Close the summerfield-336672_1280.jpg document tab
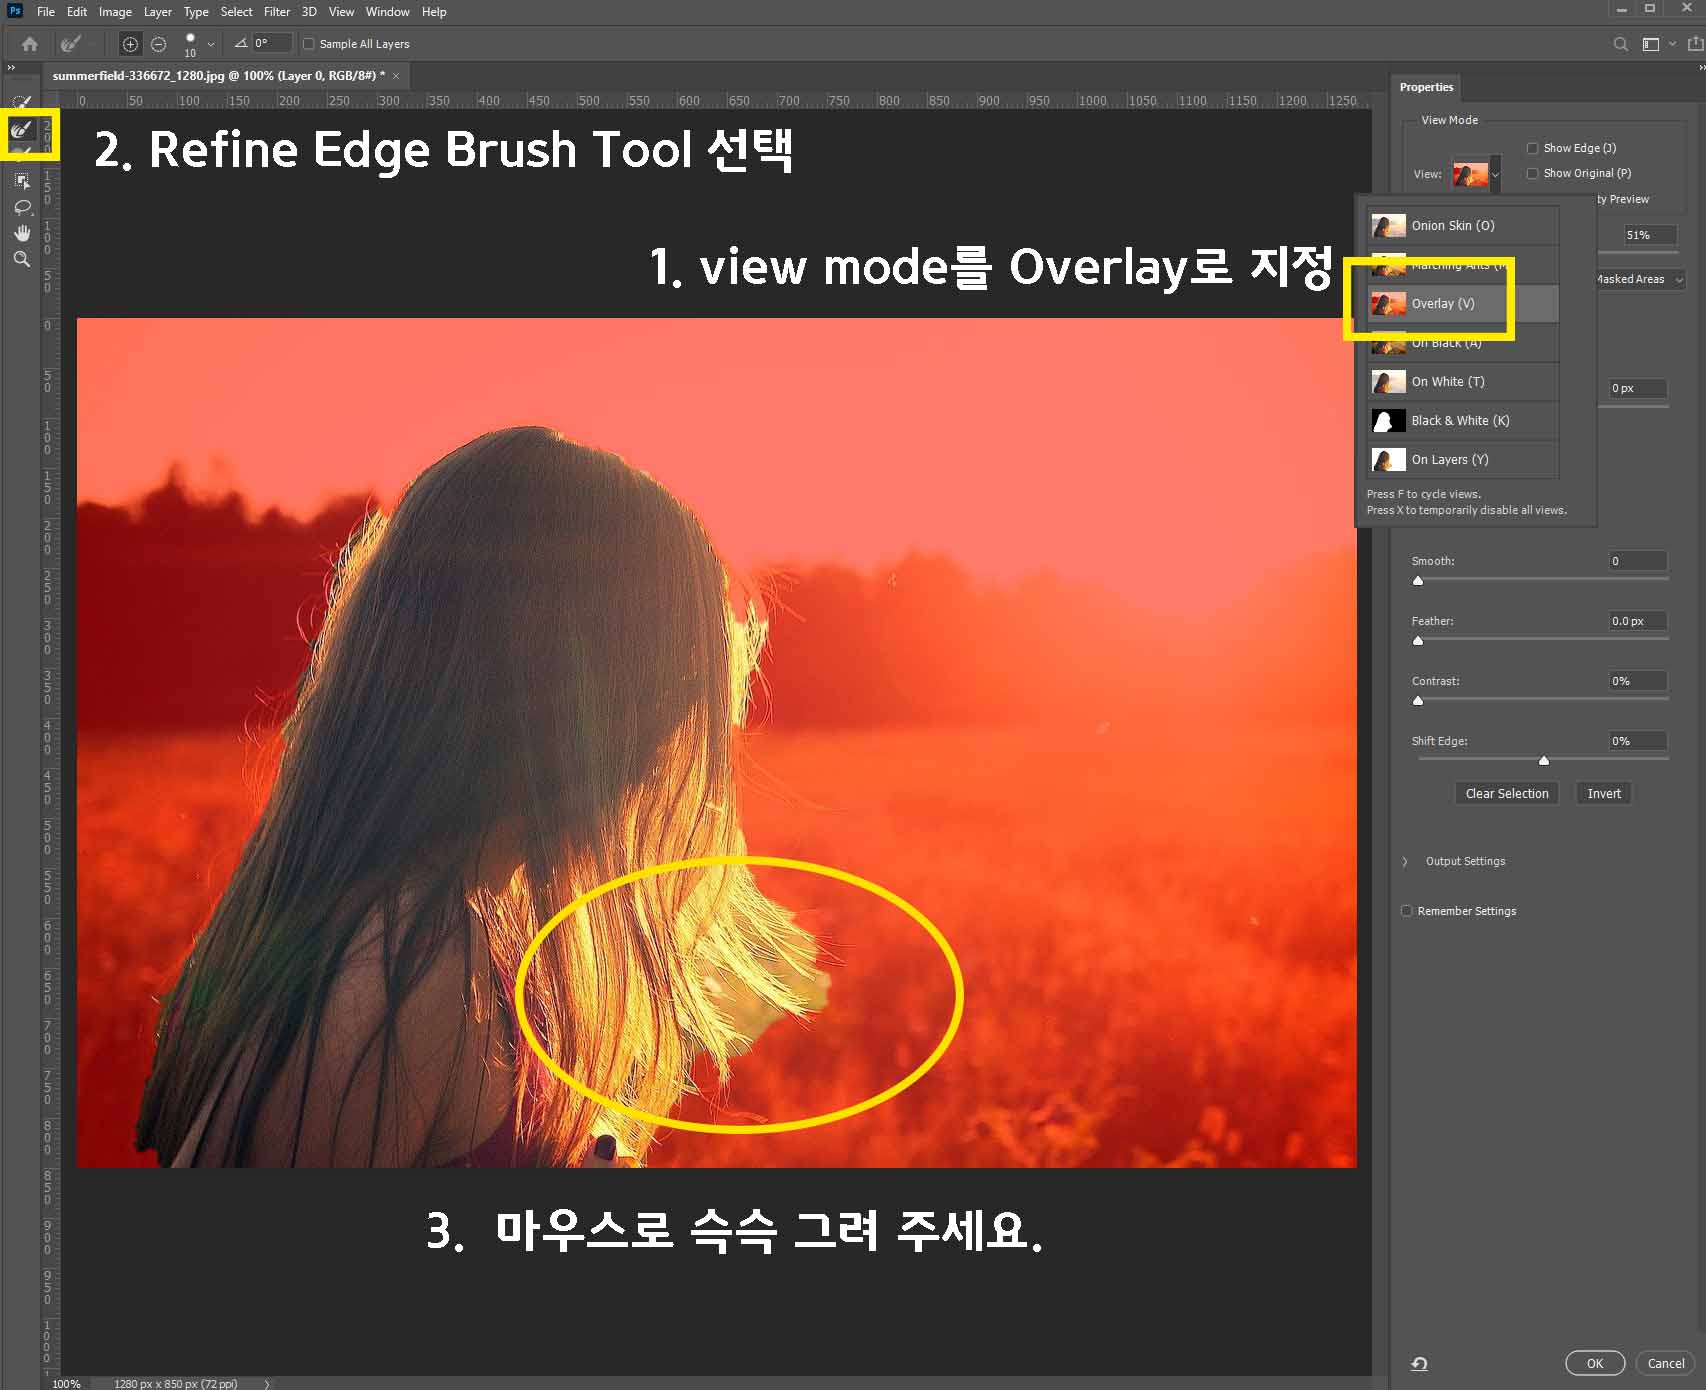Screen dimensions: 1706x1390 click(396, 76)
